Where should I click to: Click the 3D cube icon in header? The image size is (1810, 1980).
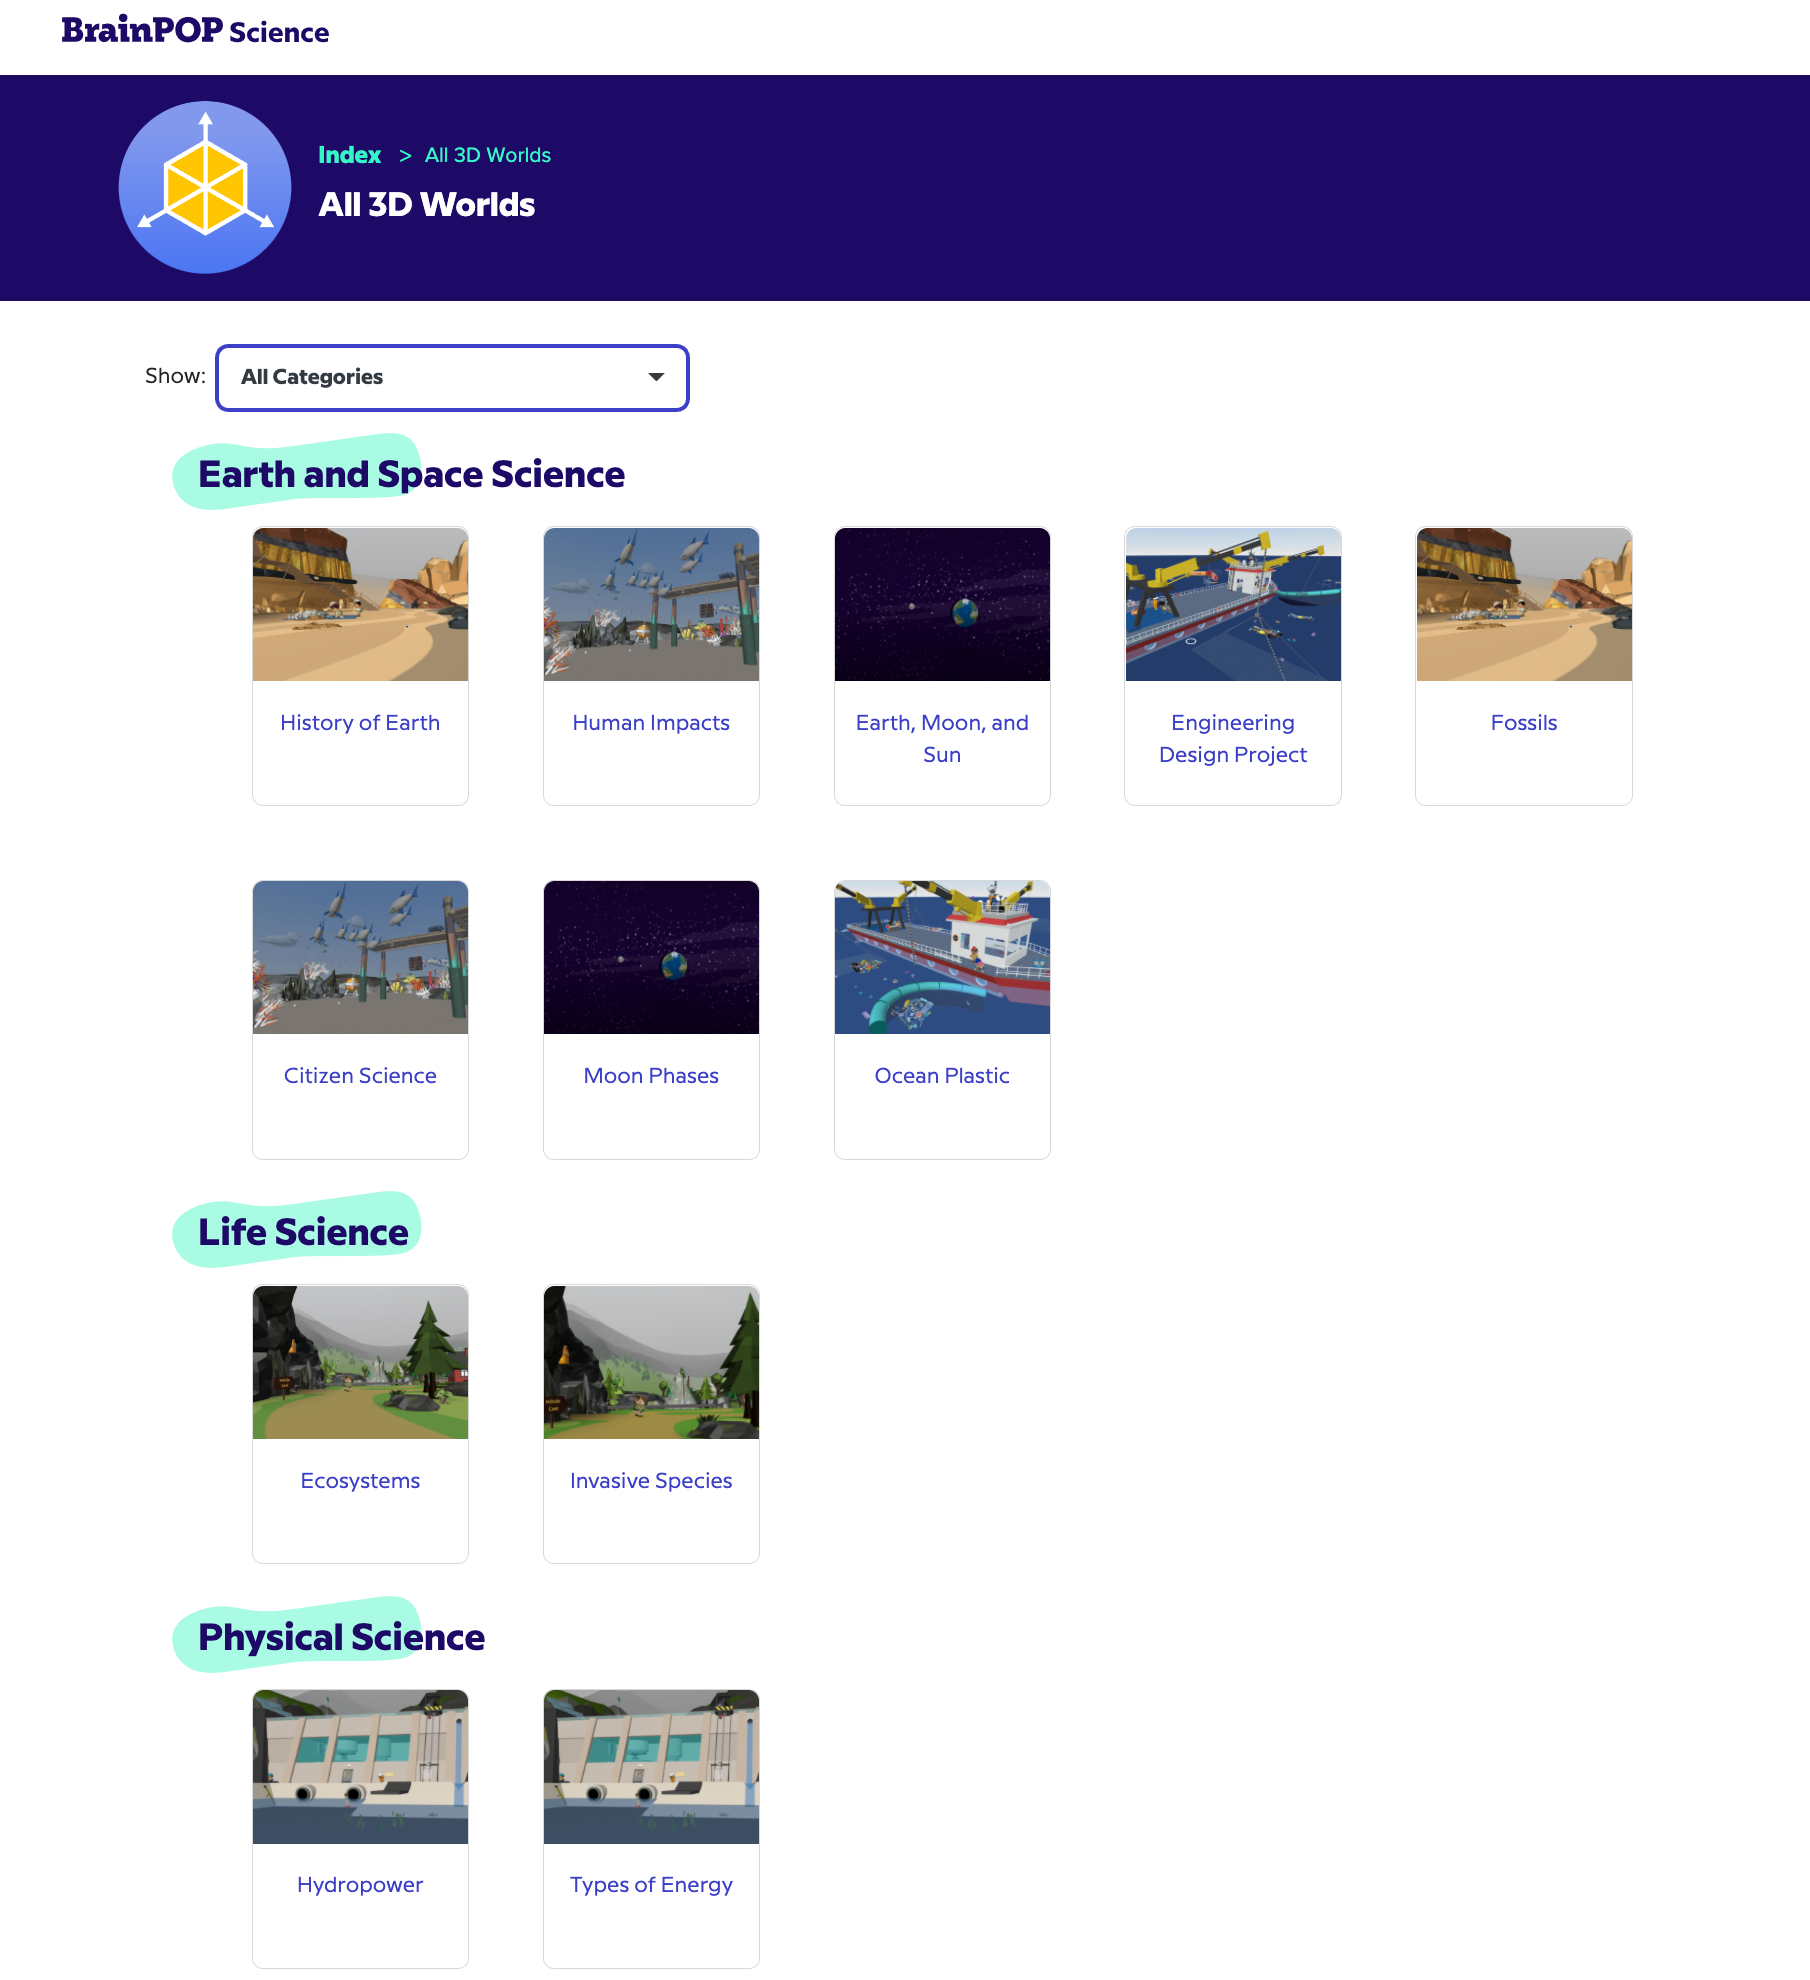click(205, 187)
